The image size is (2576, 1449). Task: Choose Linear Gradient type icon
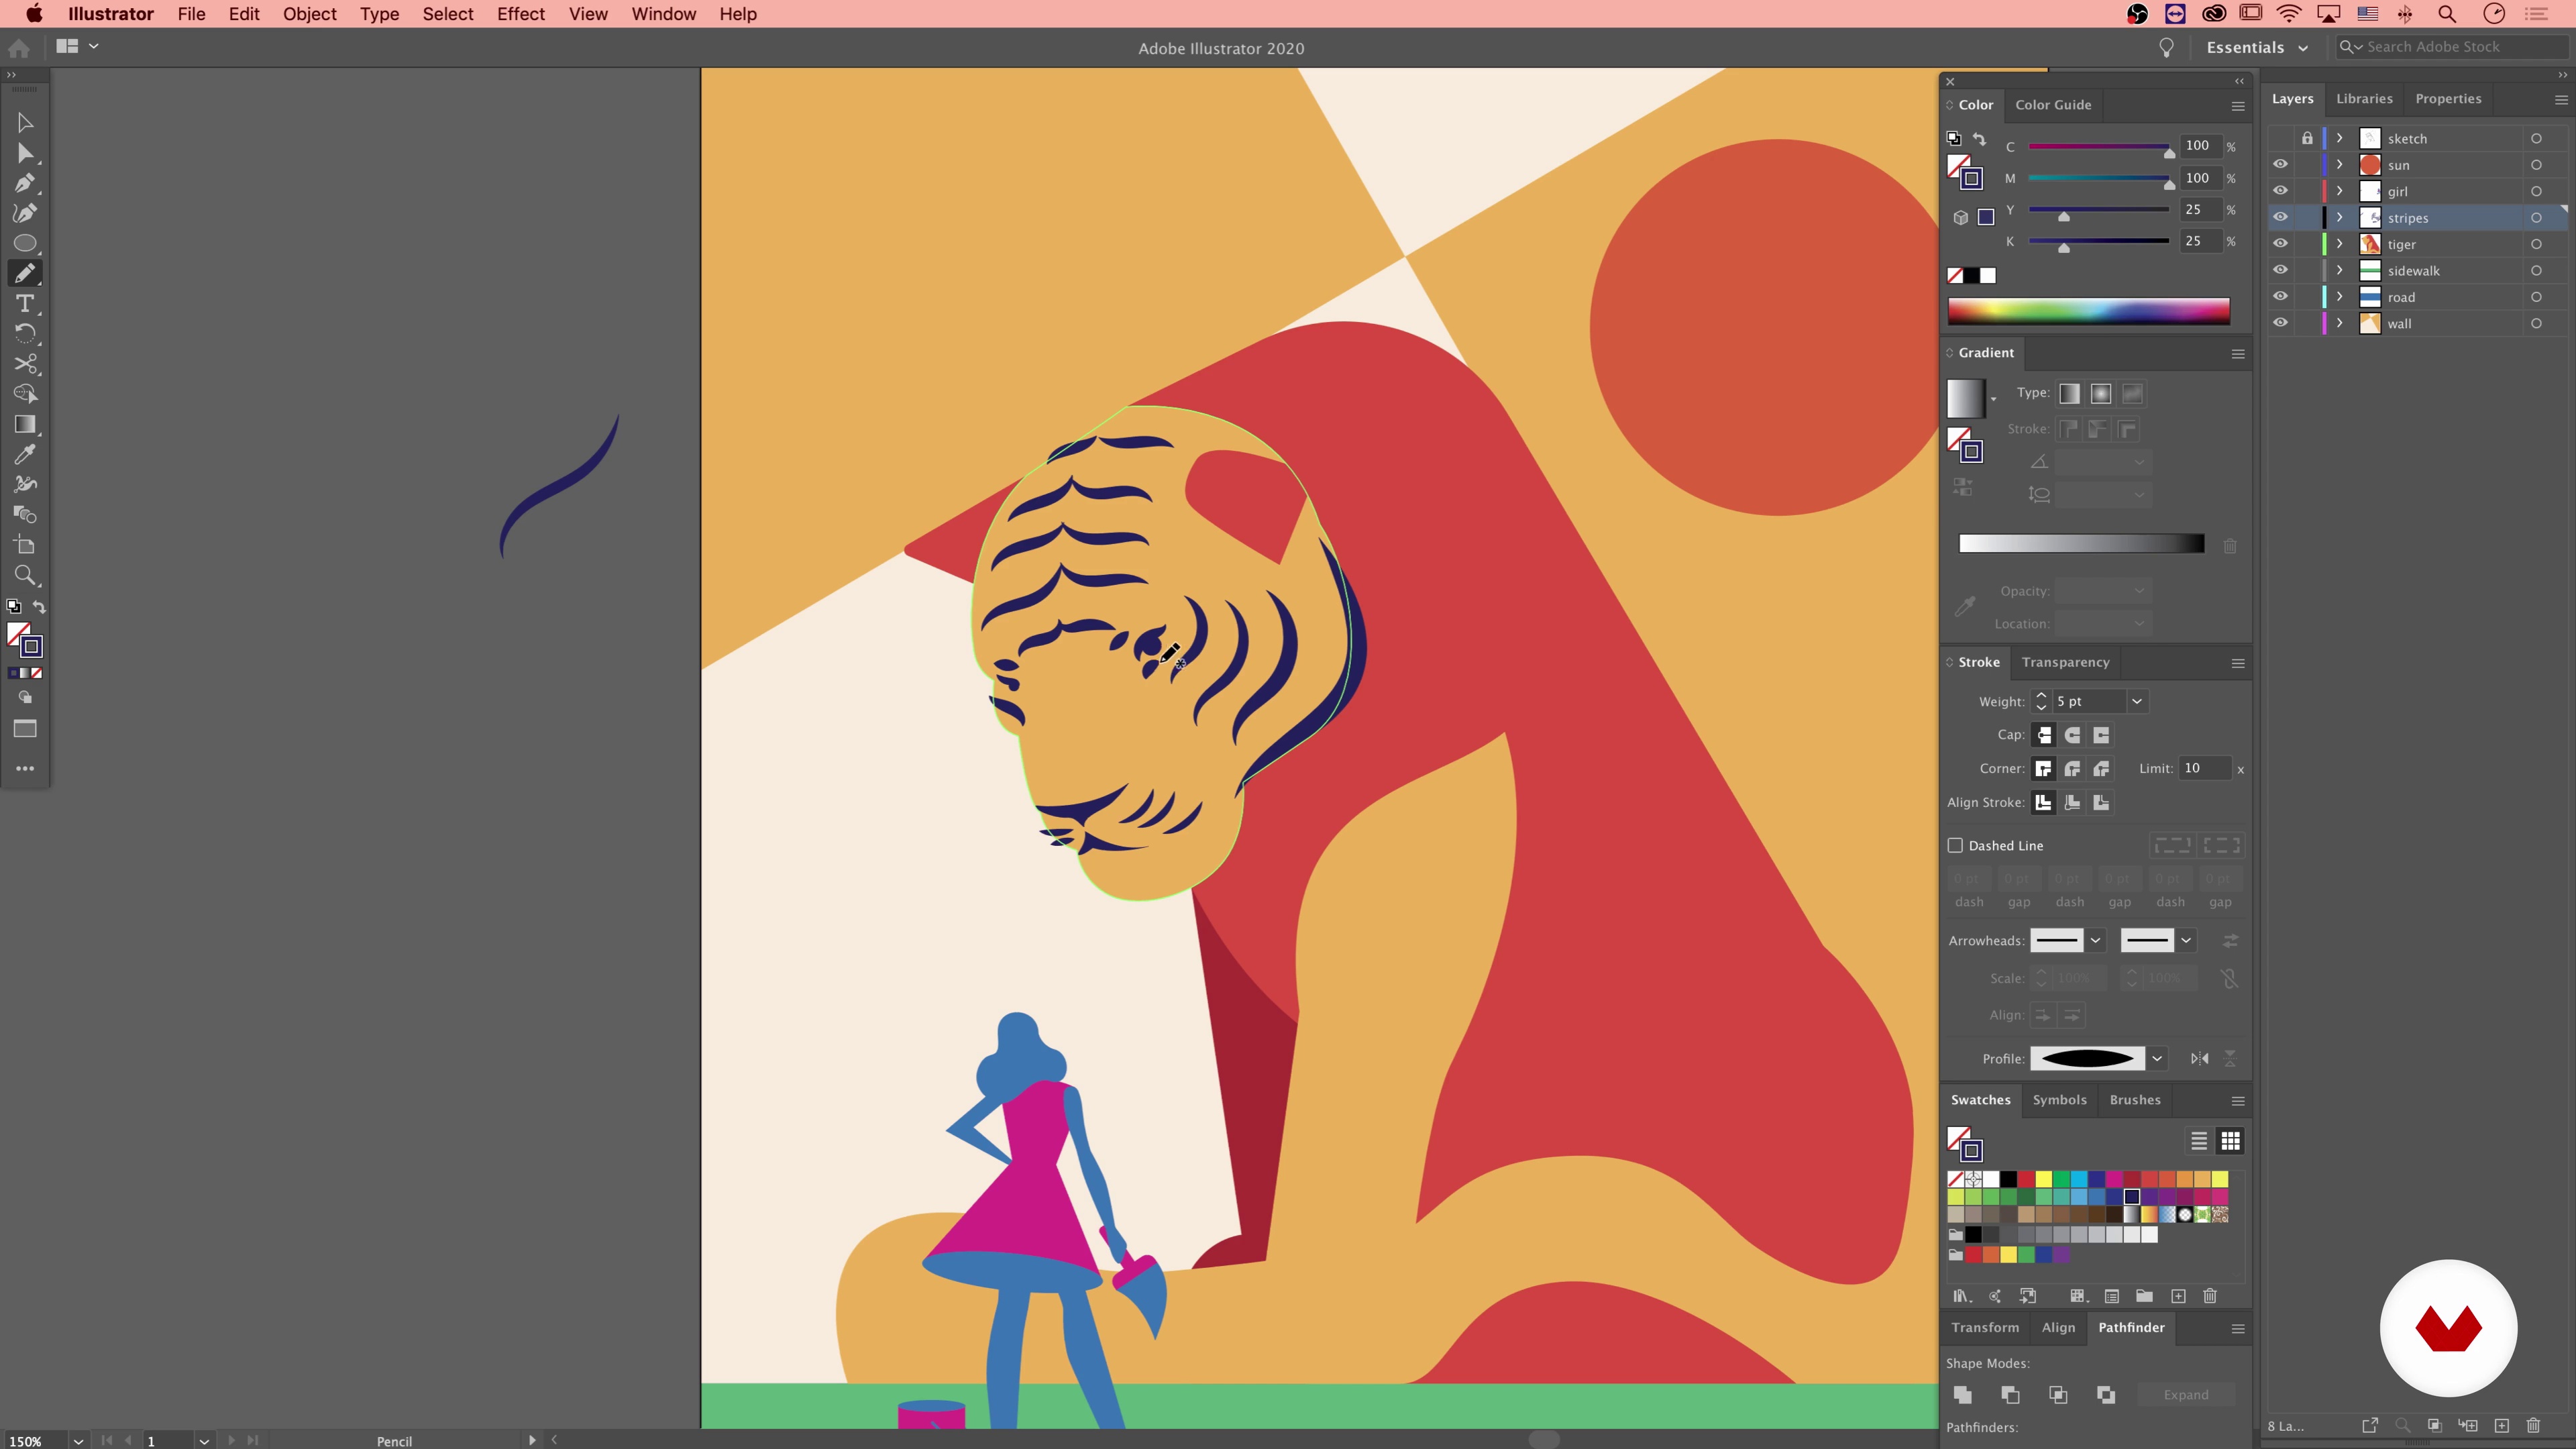(2070, 394)
